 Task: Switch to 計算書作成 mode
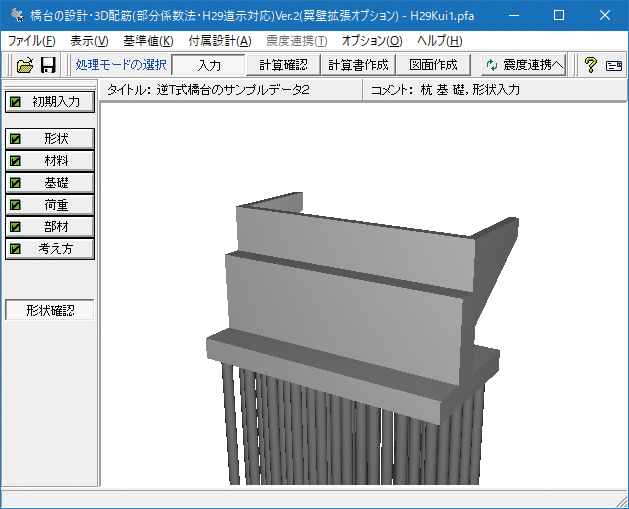pos(358,65)
